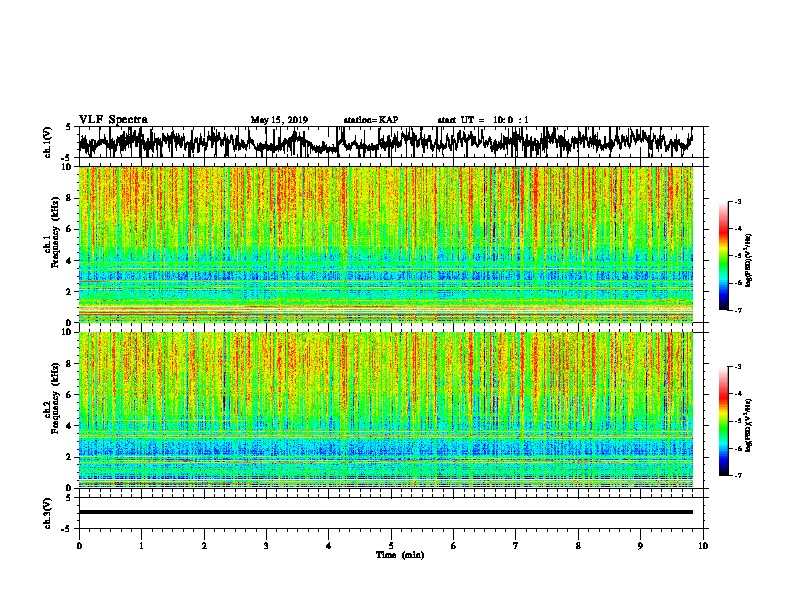Viewport: 792px width, 612px height.
Task: Click the ch.1 voltage waveform trace
Action: [x=385, y=142]
